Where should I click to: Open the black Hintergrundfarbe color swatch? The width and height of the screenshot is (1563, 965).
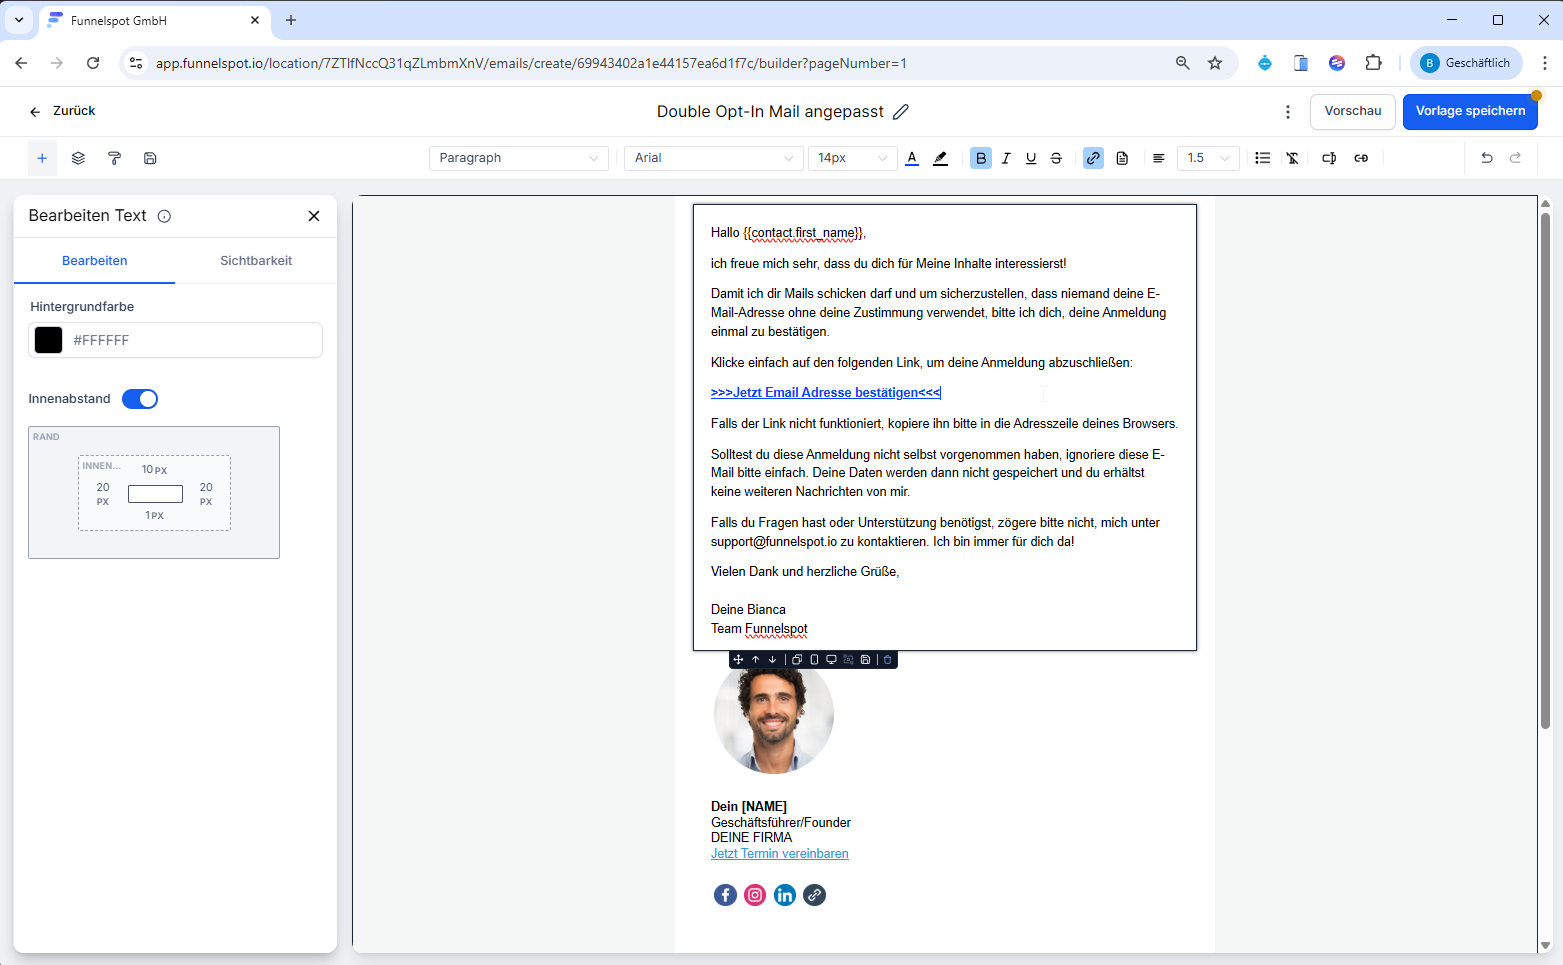tap(48, 340)
